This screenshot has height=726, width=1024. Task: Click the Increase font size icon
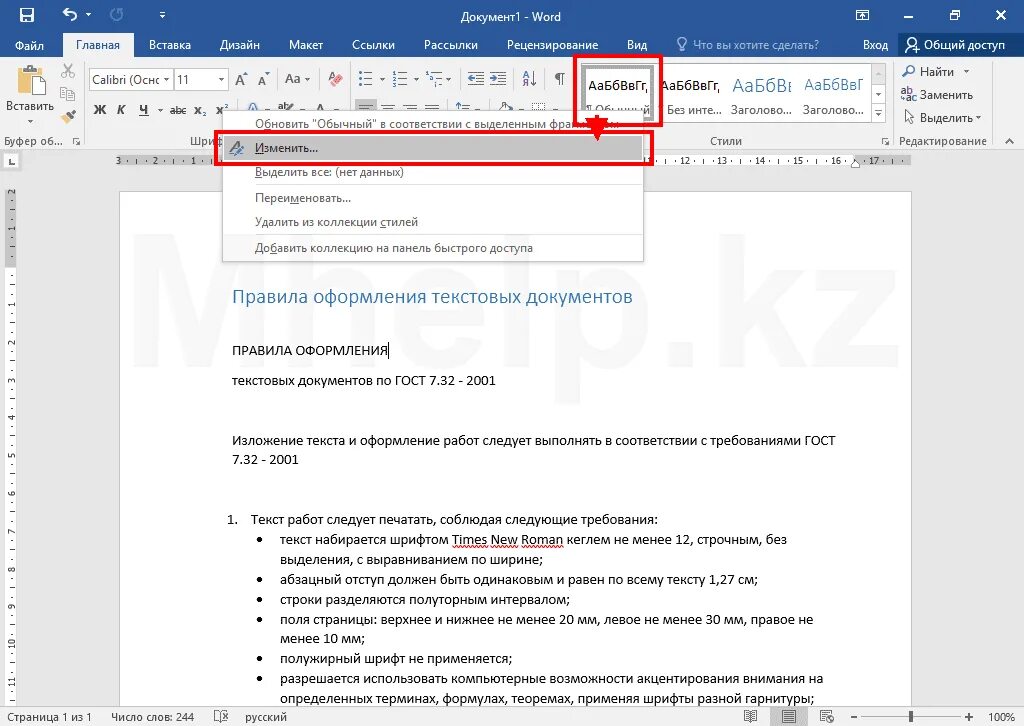tap(241, 80)
